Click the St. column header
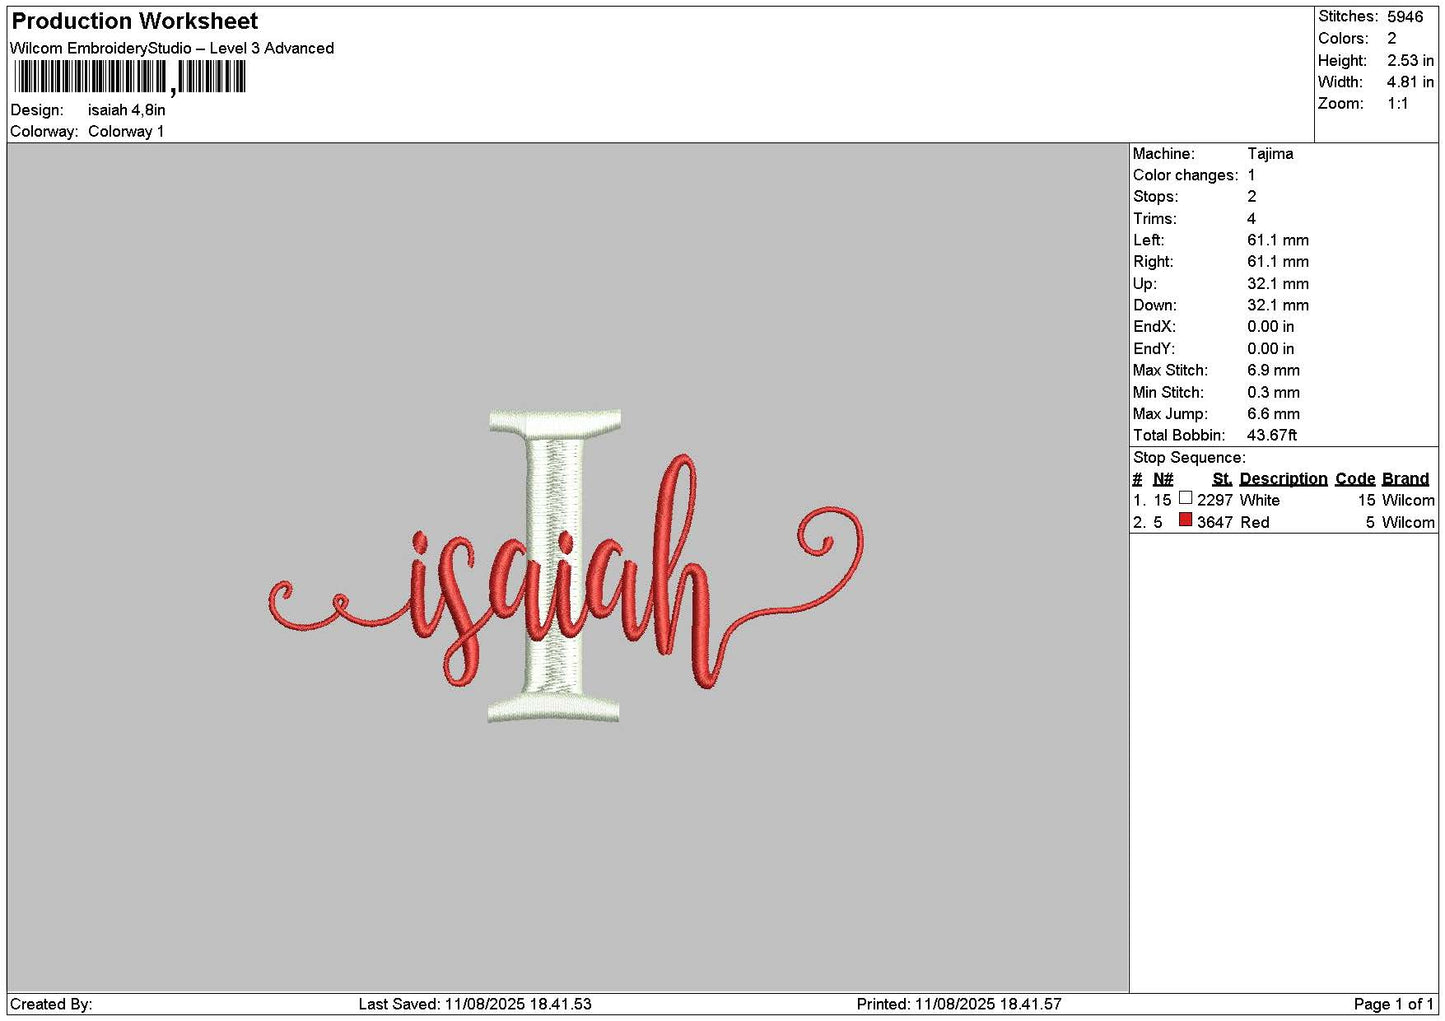Viewport: 1445px width, 1021px height. 1222,479
